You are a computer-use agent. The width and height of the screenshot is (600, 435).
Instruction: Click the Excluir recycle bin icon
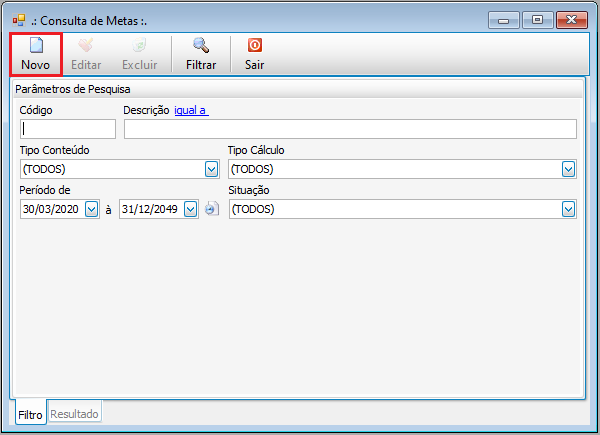[x=139, y=45]
